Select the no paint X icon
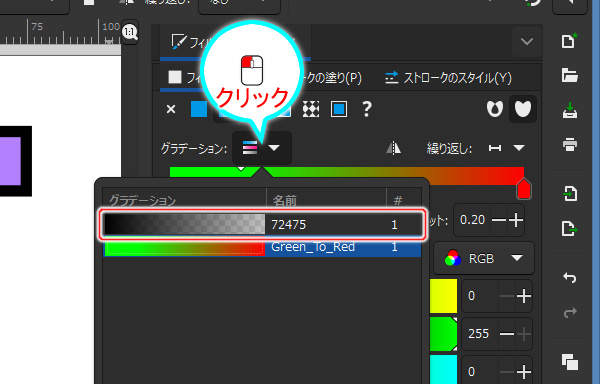Viewport: 600px width, 384px height. pos(171,109)
